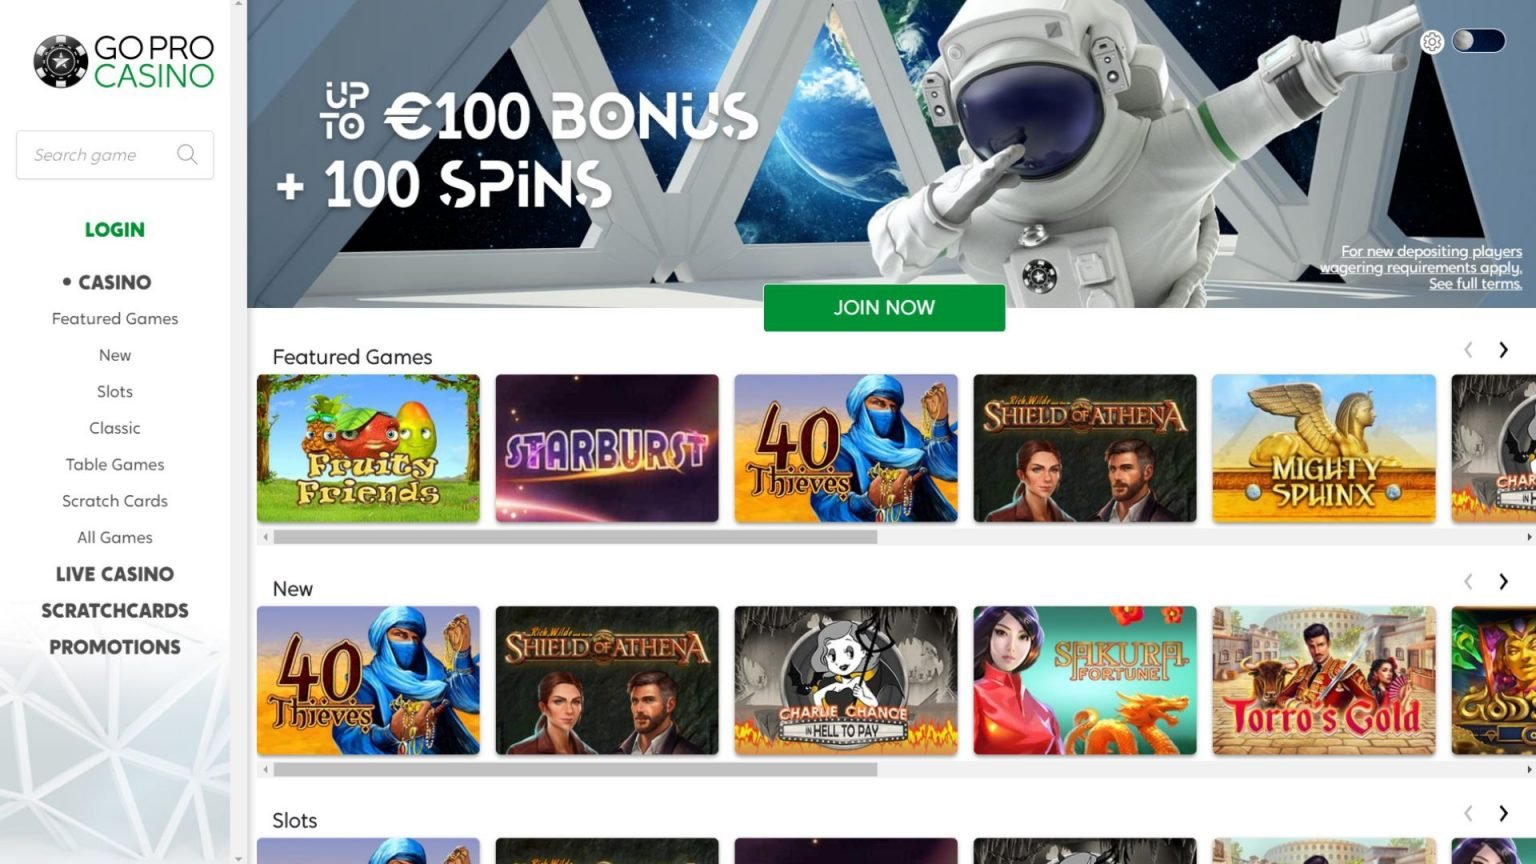Click the New row previous arrow

click(x=1468, y=581)
